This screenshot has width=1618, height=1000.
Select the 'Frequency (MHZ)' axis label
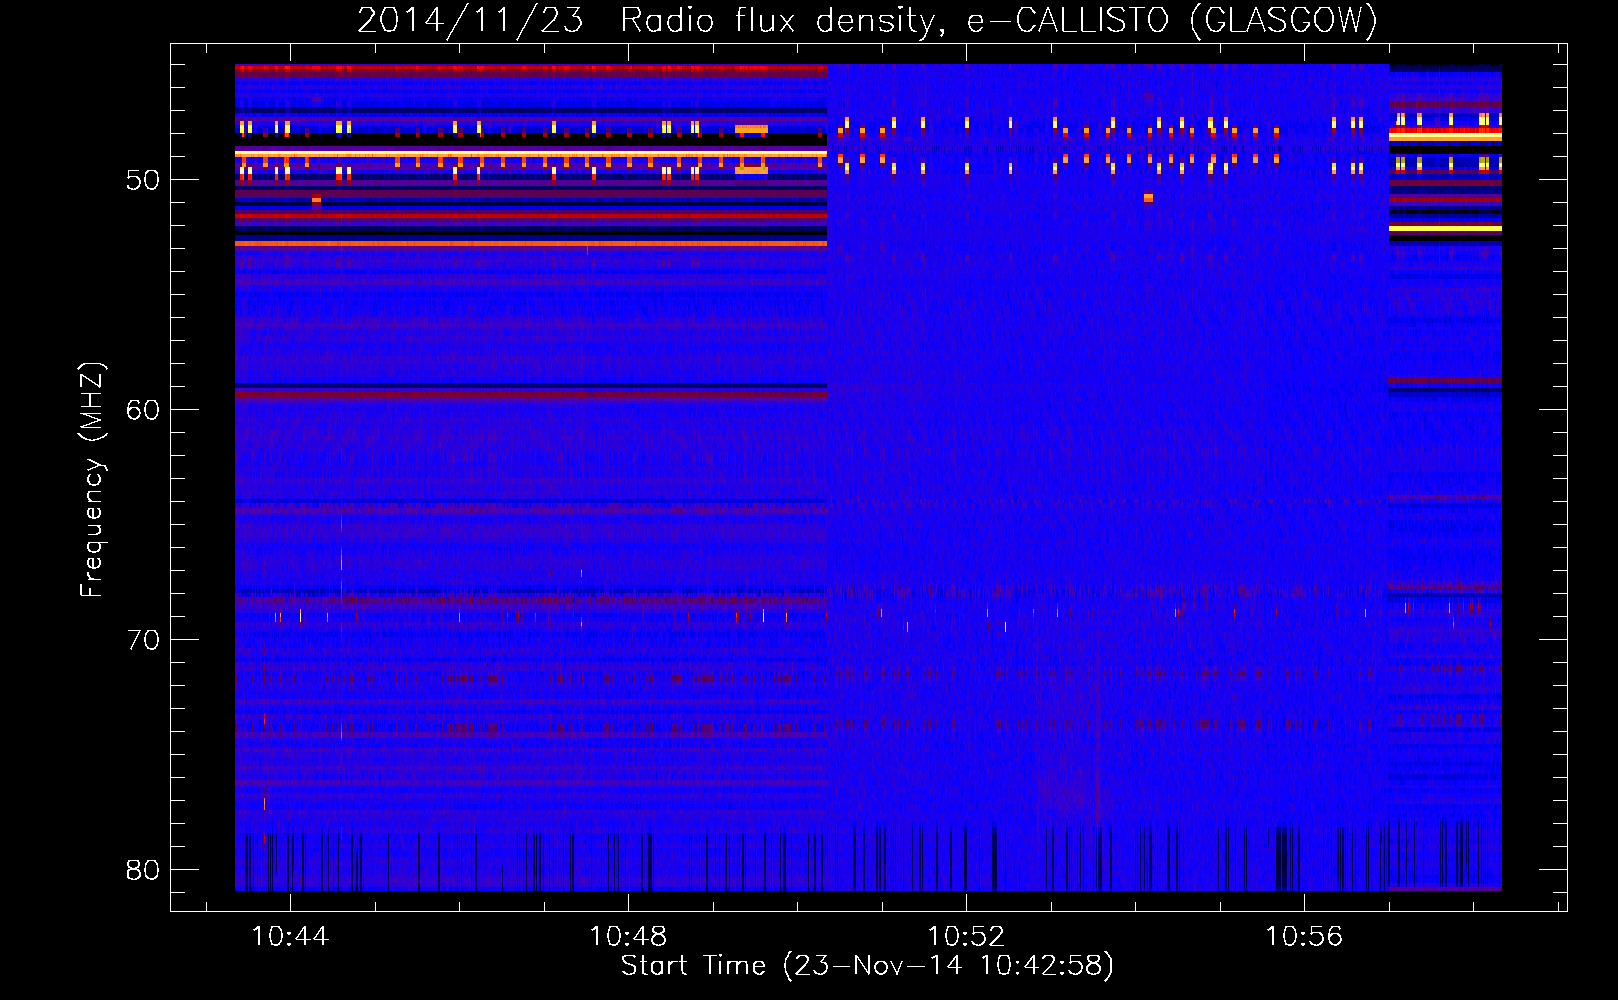(x=92, y=480)
